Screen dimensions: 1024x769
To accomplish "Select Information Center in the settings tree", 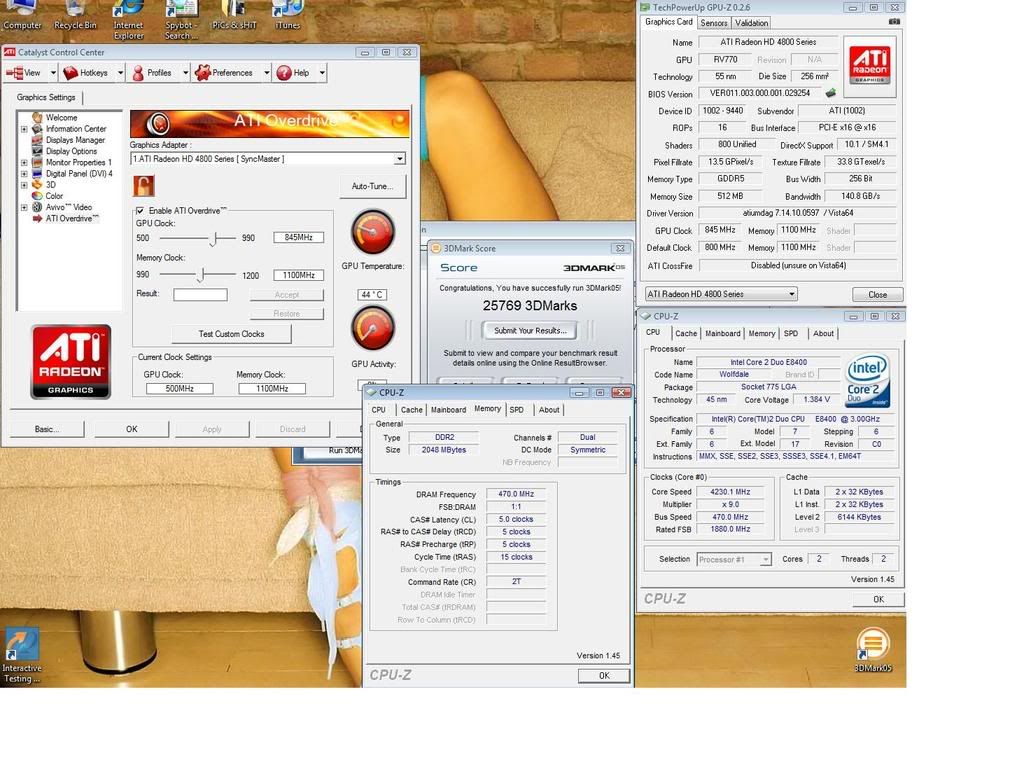I will pyautogui.click(x=76, y=129).
